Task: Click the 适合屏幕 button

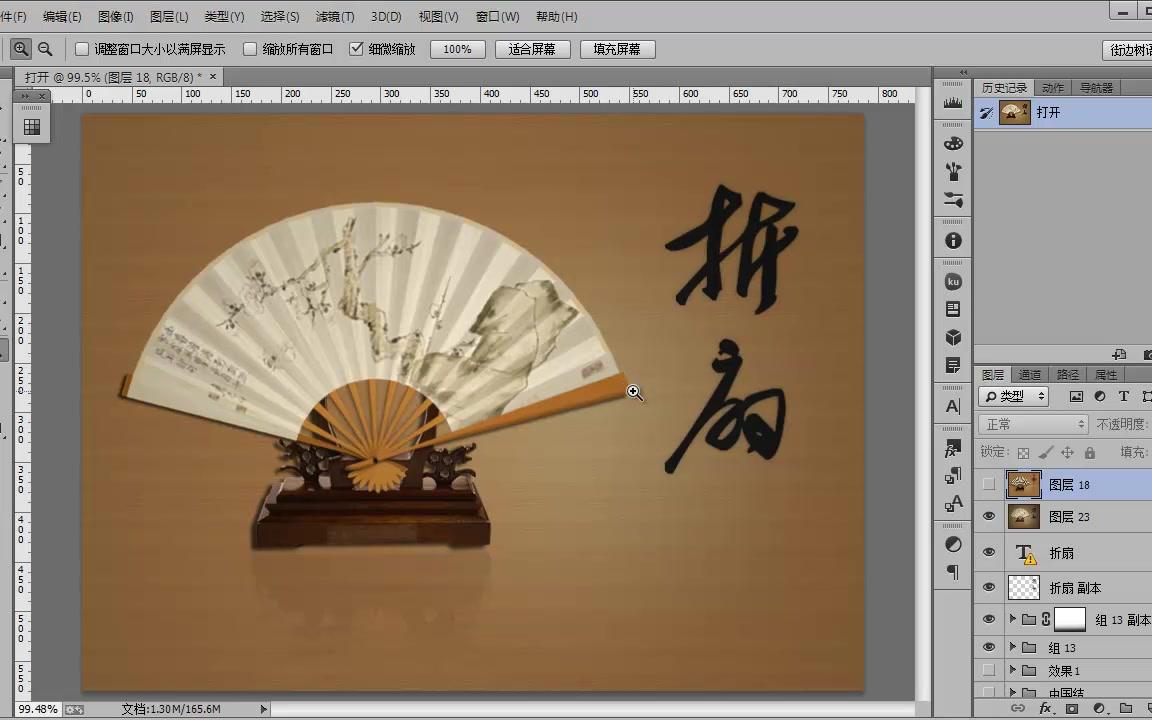Action: [532, 48]
